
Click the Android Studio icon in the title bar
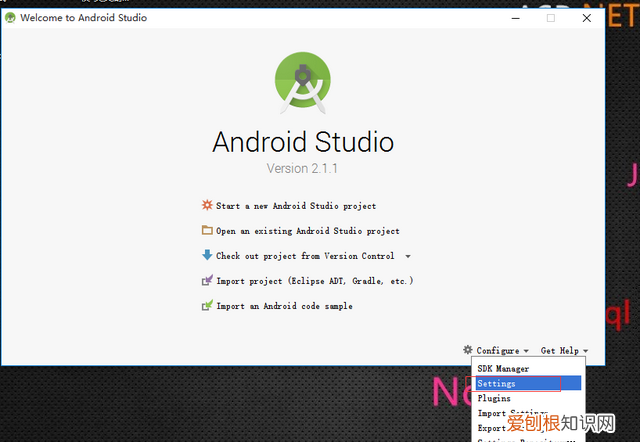(x=10, y=18)
